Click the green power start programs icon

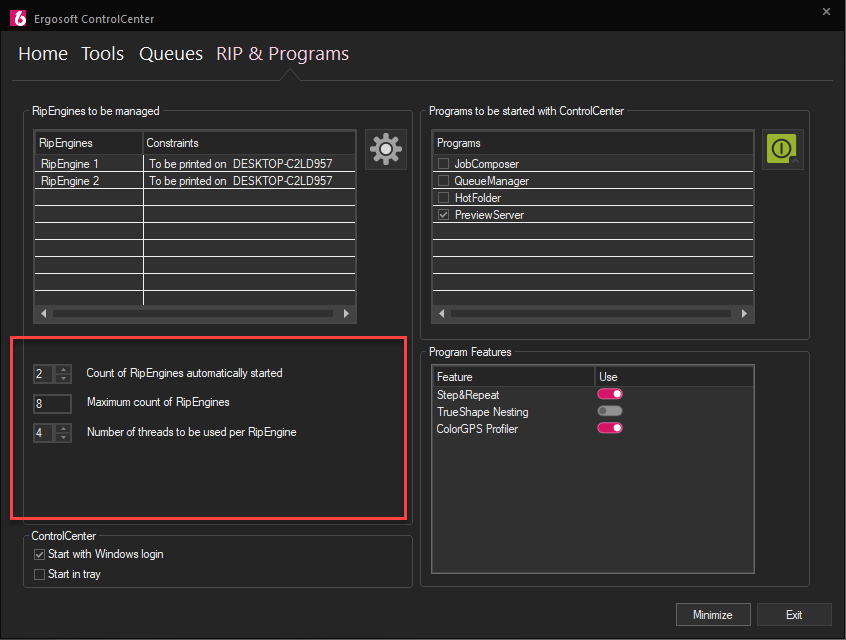[782, 149]
